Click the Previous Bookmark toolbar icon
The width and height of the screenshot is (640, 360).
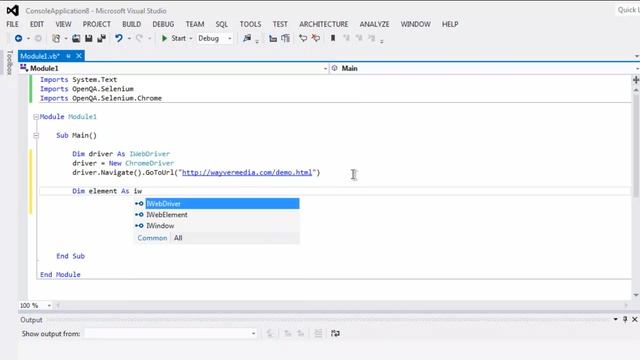click(x=346, y=38)
